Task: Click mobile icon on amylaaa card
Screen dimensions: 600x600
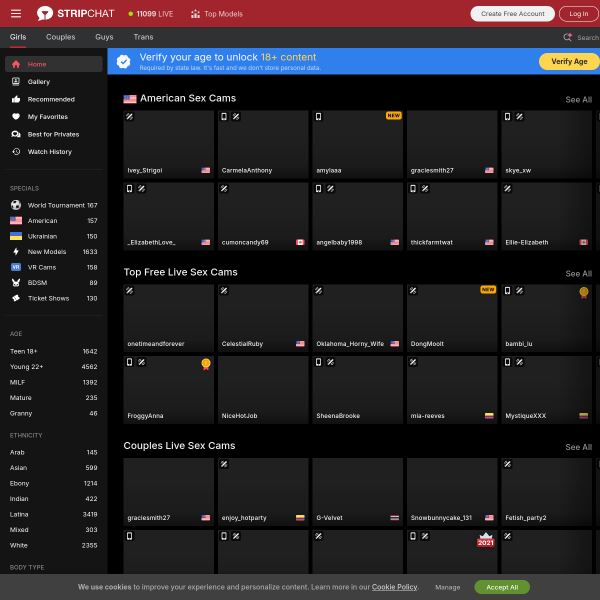Action: [x=318, y=116]
